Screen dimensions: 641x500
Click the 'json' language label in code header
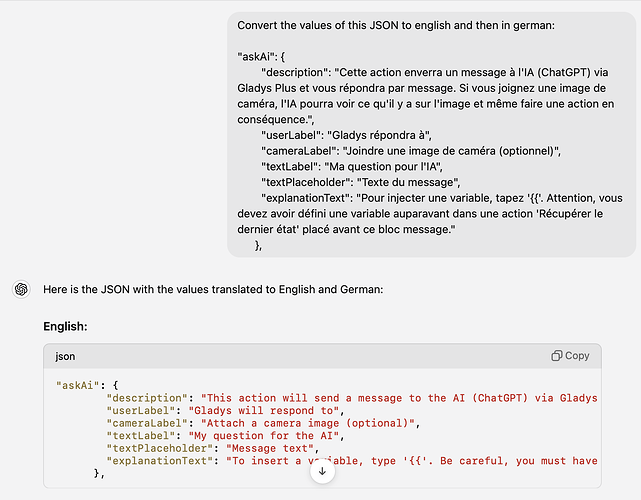point(65,357)
